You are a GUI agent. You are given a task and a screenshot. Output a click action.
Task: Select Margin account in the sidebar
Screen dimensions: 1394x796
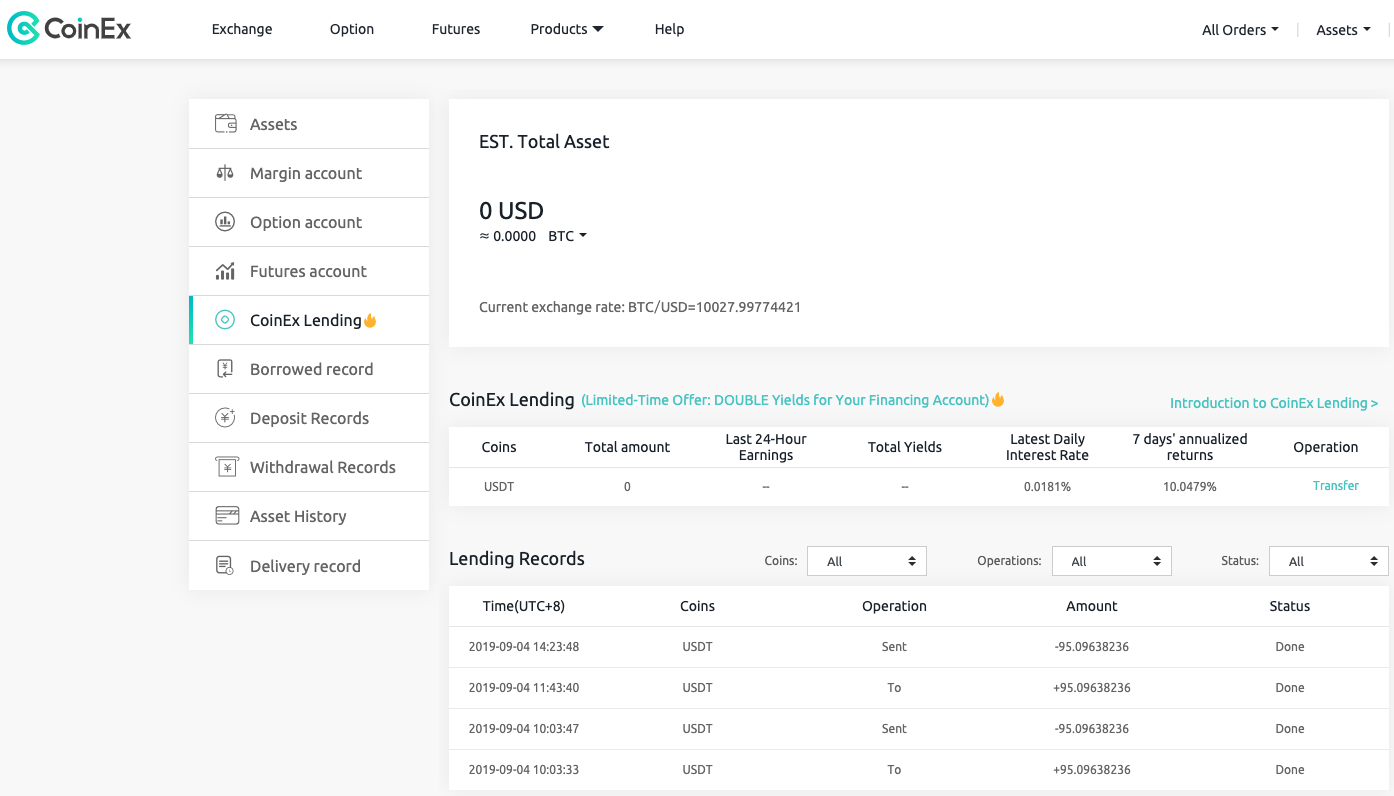(309, 173)
